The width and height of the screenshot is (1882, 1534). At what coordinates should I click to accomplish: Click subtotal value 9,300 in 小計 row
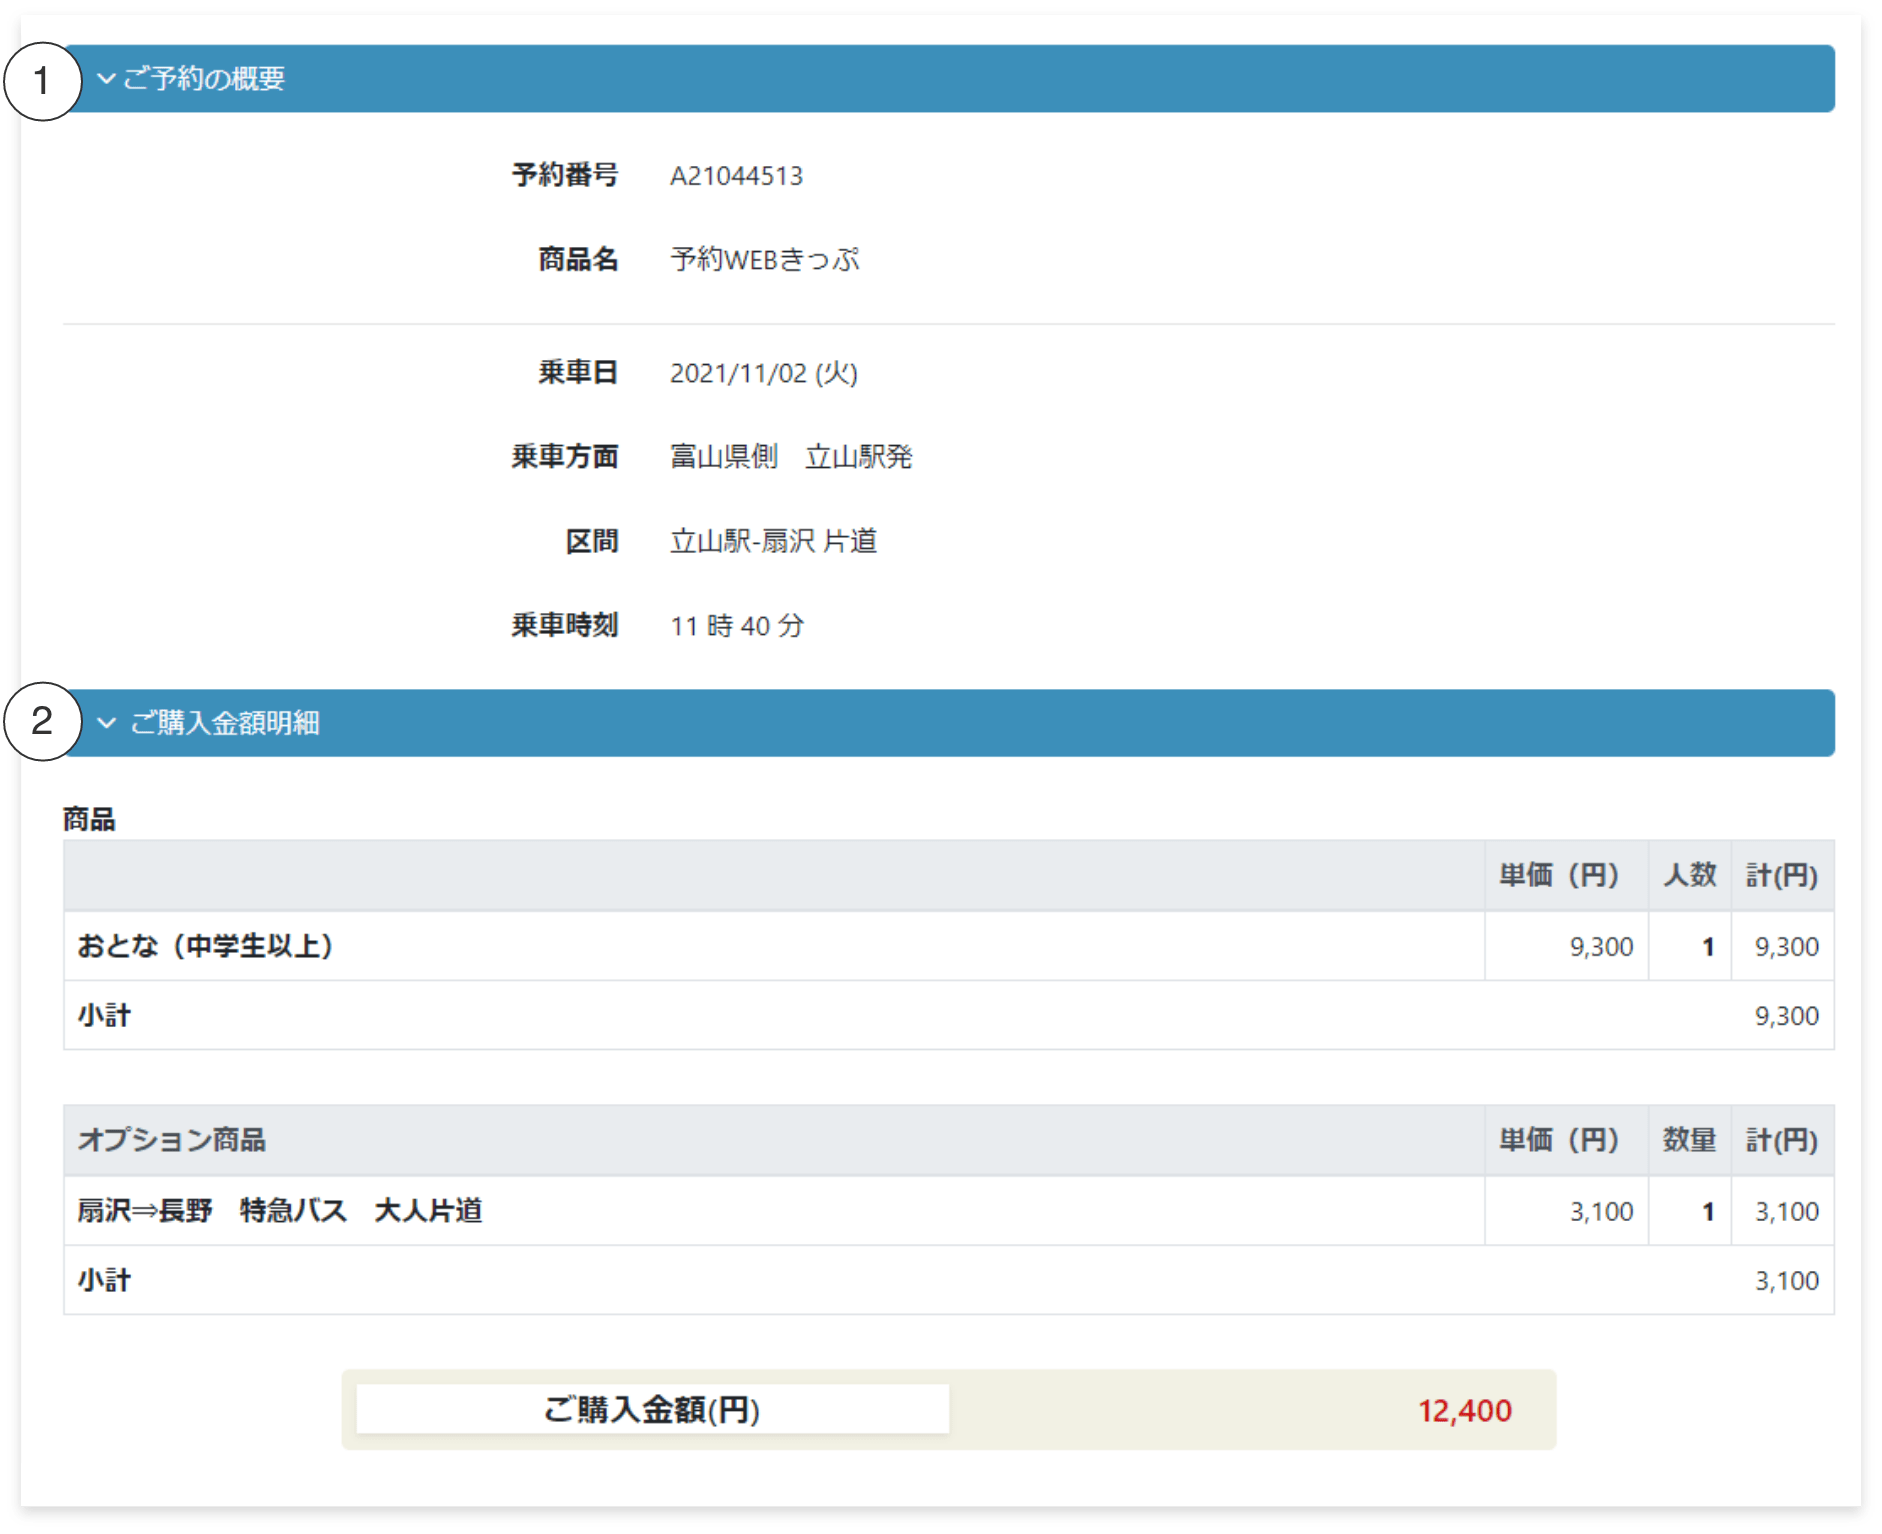pos(1787,1016)
